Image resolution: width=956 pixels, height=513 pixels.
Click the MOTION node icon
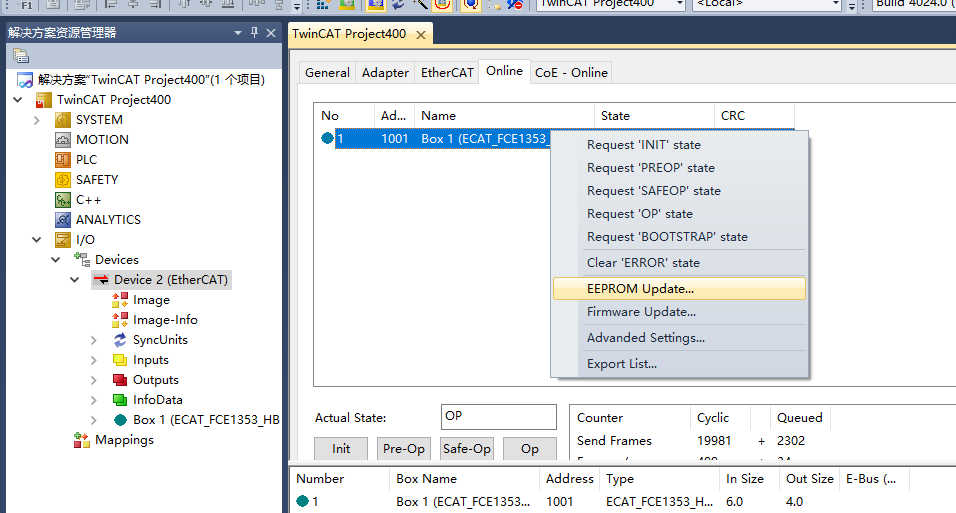(x=63, y=140)
